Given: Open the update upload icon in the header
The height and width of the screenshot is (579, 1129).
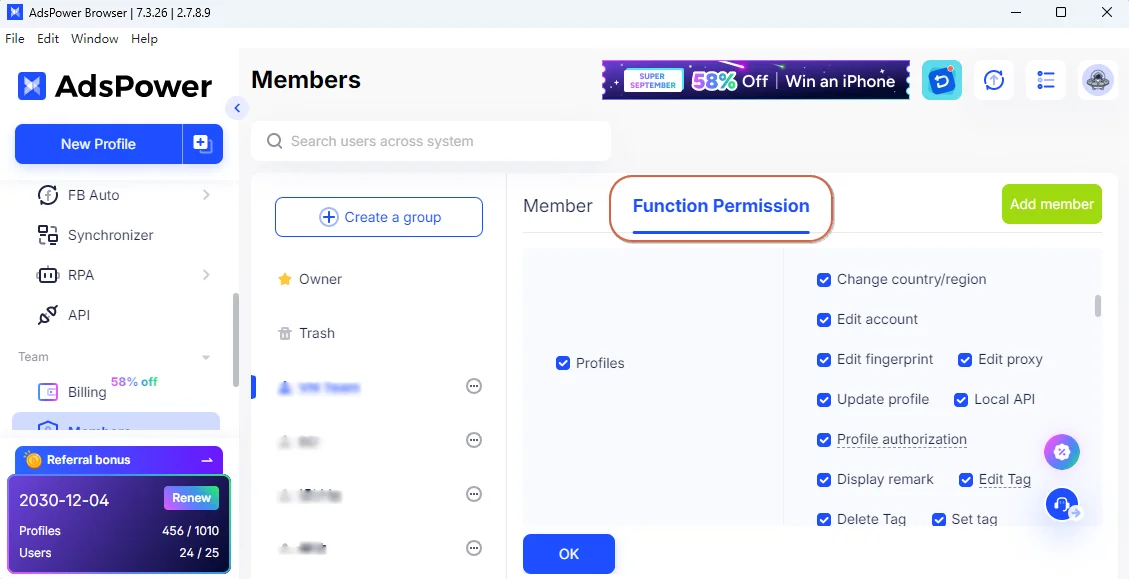Looking at the screenshot, I should 994,80.
